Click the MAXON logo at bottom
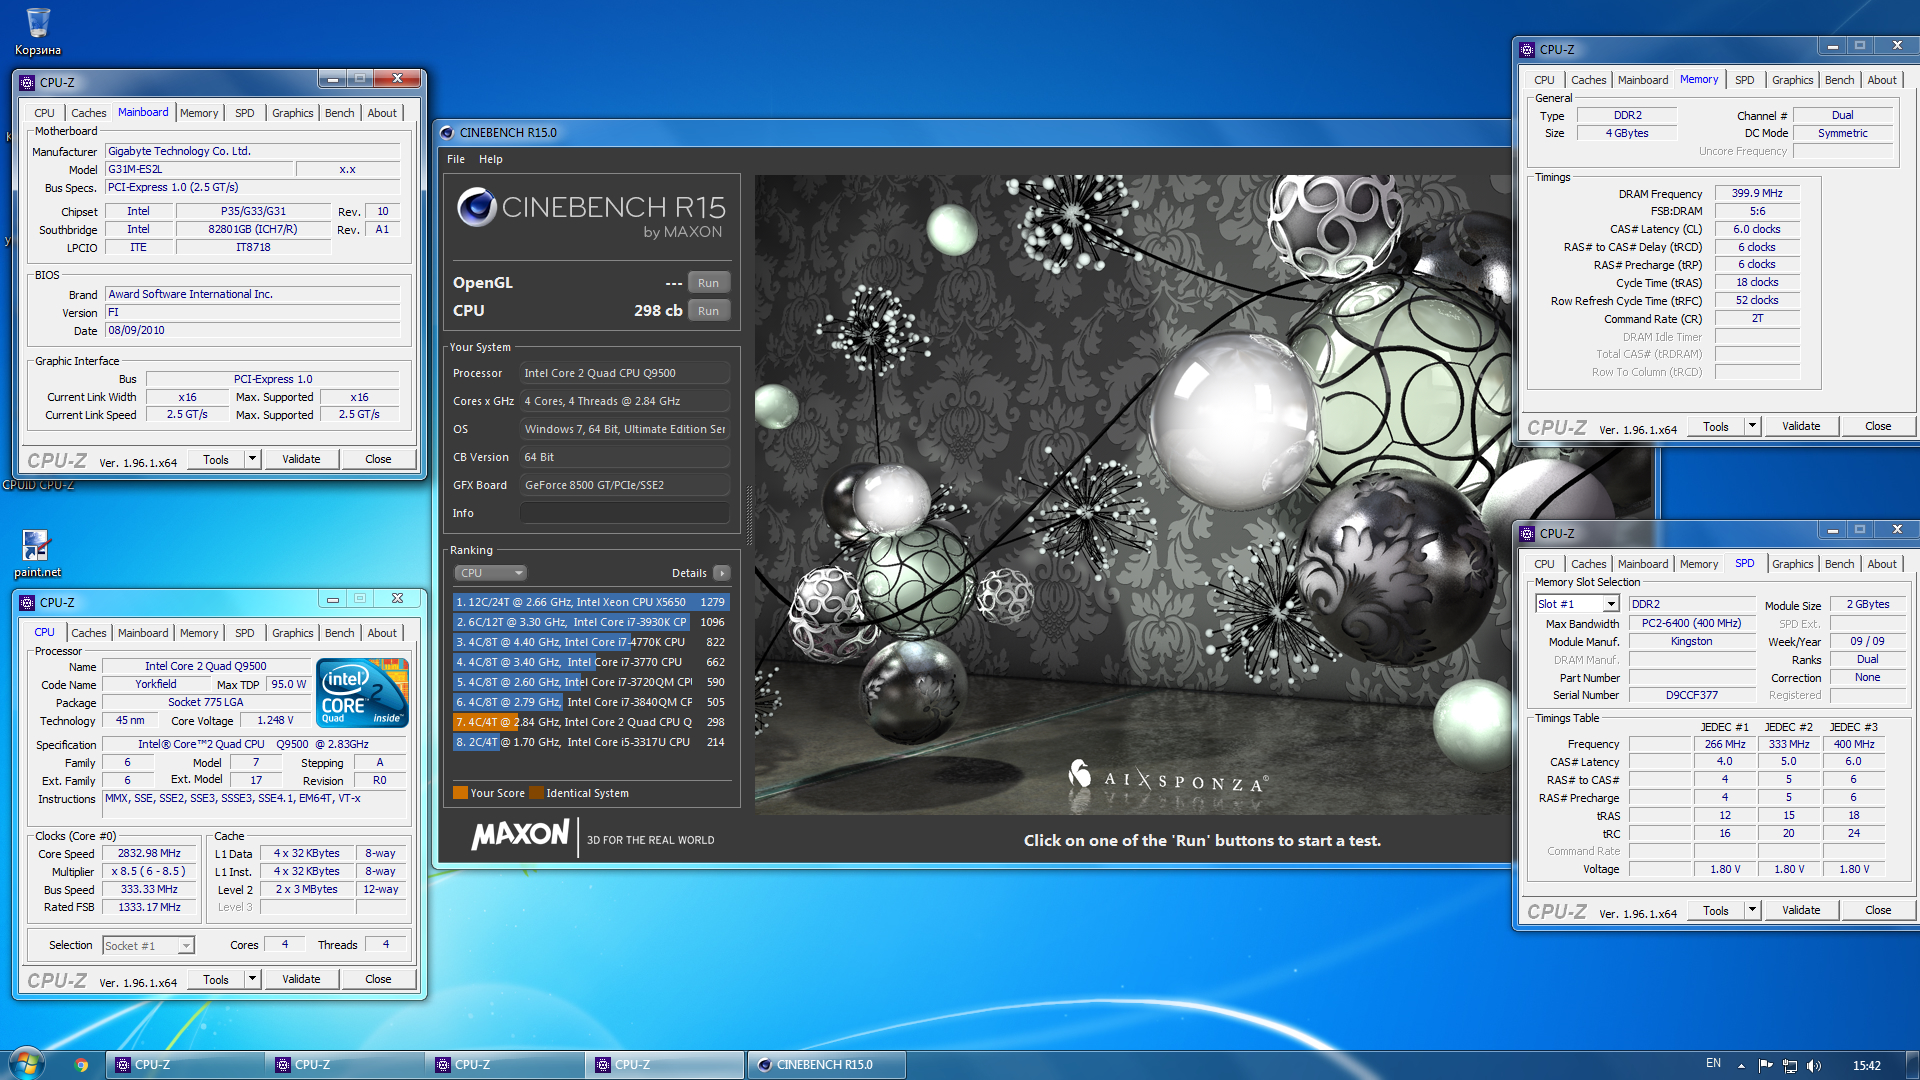Screen dimensions: 1920x1080 (x=520, y=834)
